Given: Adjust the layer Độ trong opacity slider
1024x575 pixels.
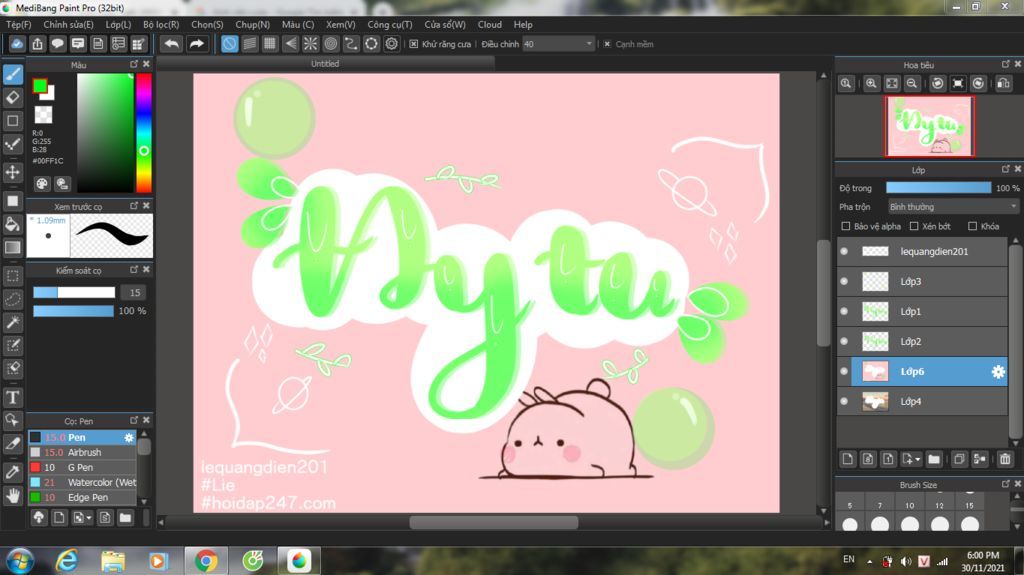Looking at the screenshot, I should 938,188.
